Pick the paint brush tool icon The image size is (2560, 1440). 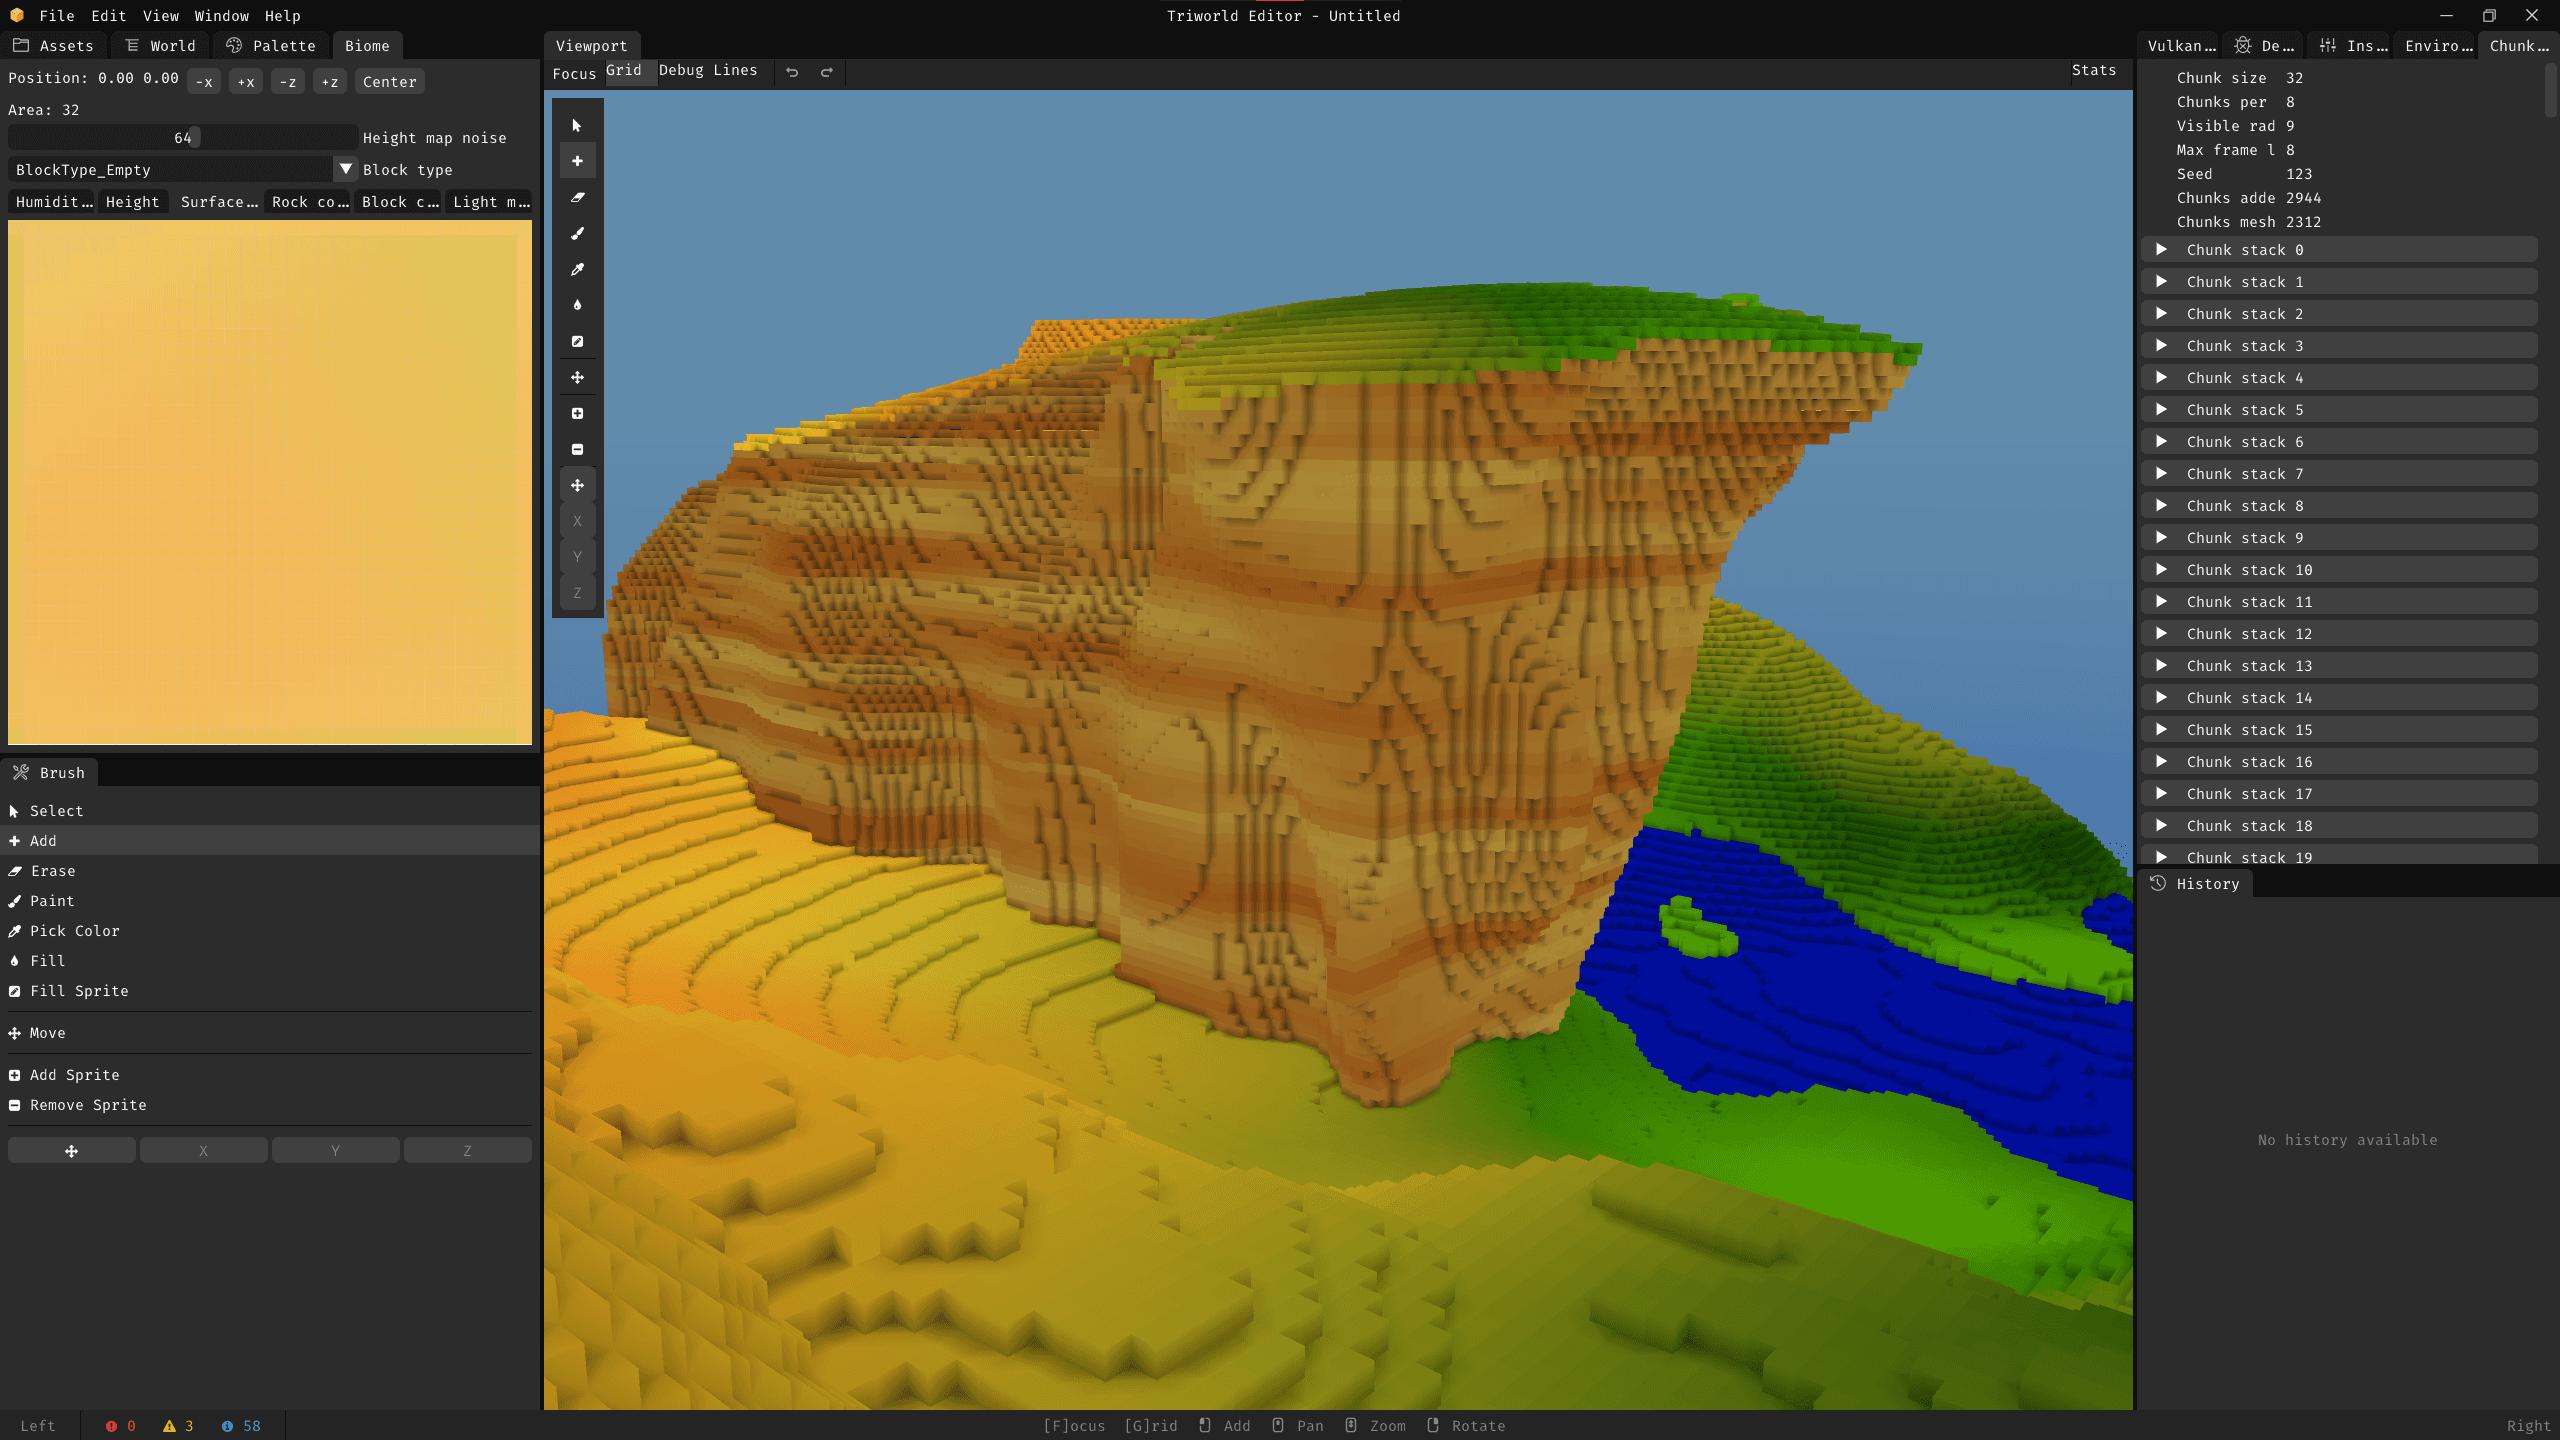[577, 233]
